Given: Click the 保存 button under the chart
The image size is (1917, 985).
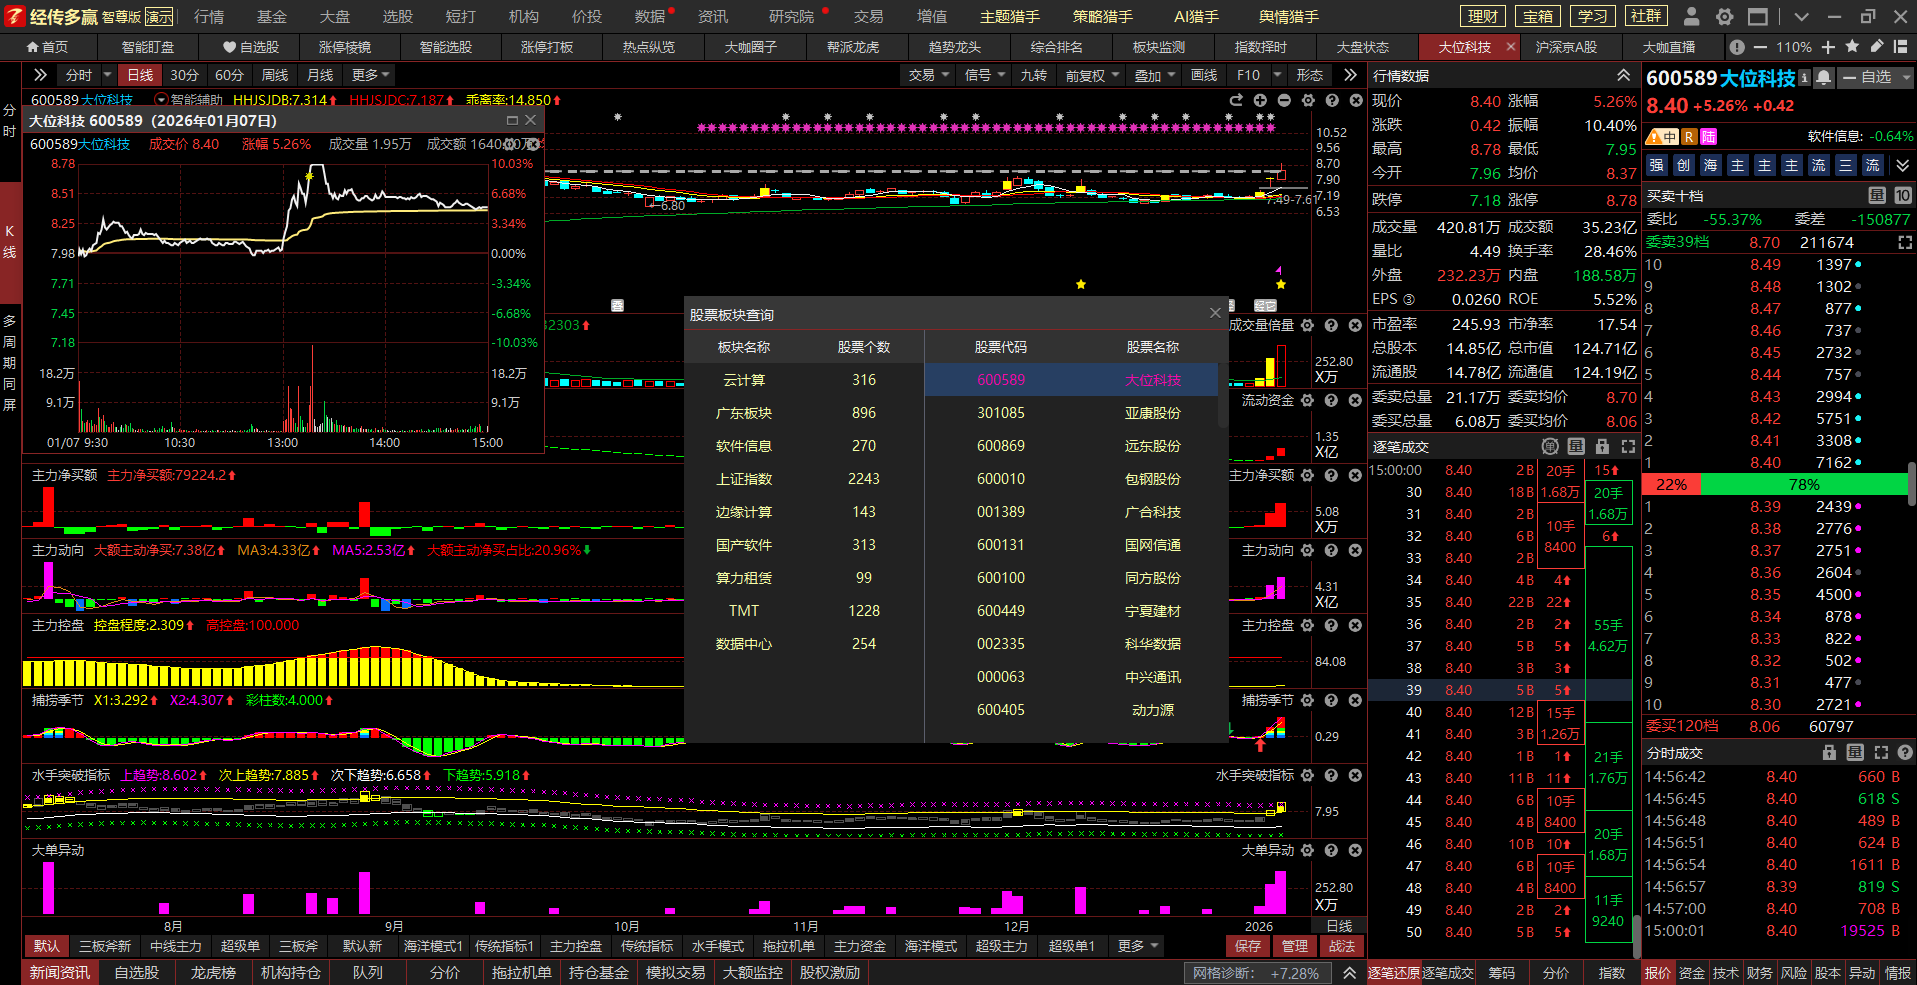Looking at the screenshot, I should pyautogui.click(x=1247, y=946).
